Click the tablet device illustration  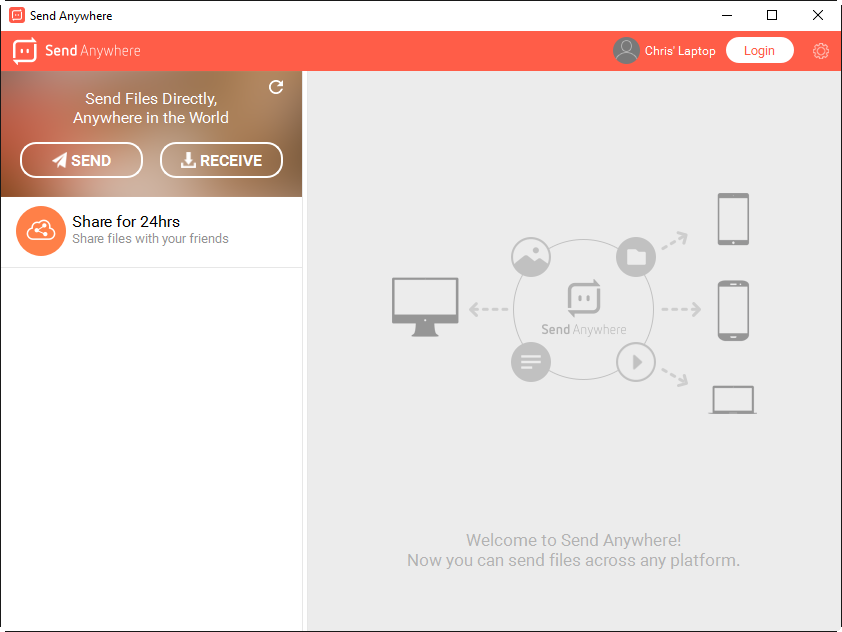733,219
